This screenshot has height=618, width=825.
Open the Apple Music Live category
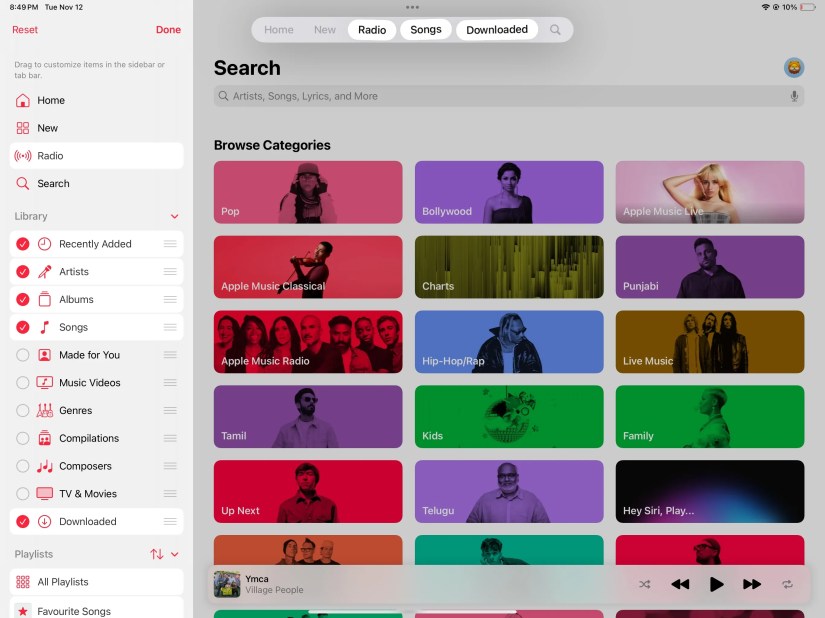coord(710,192)
